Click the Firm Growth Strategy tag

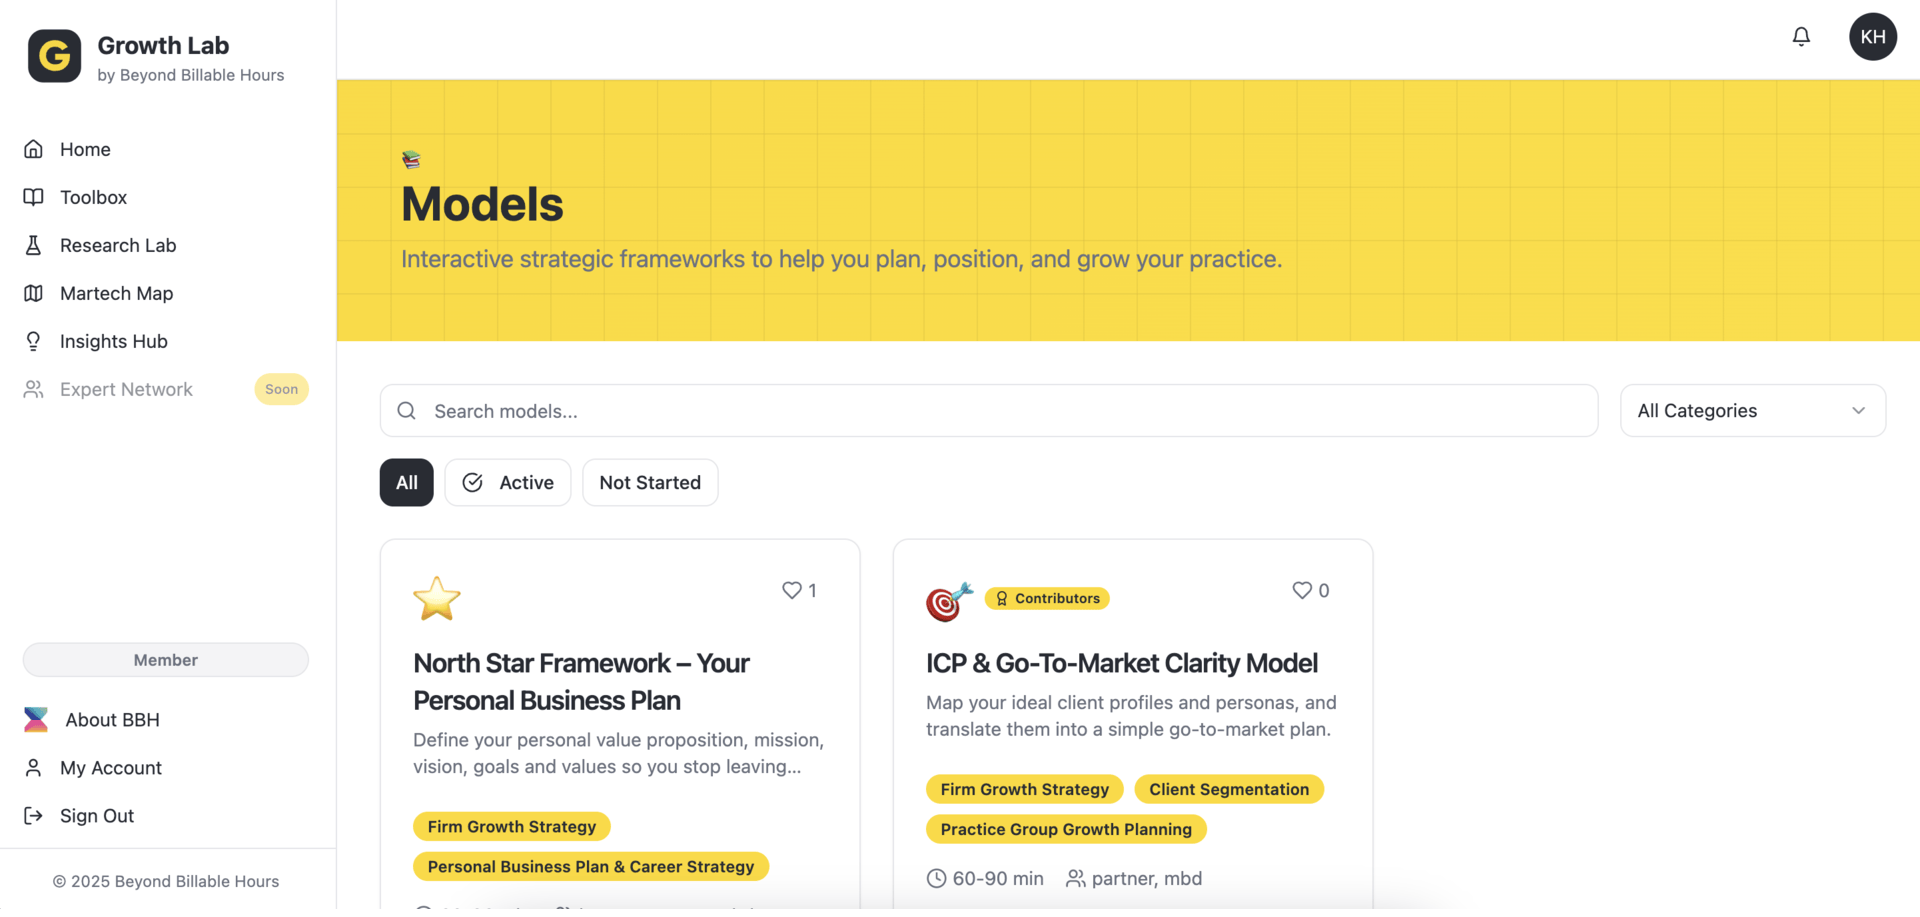point(511,826)
